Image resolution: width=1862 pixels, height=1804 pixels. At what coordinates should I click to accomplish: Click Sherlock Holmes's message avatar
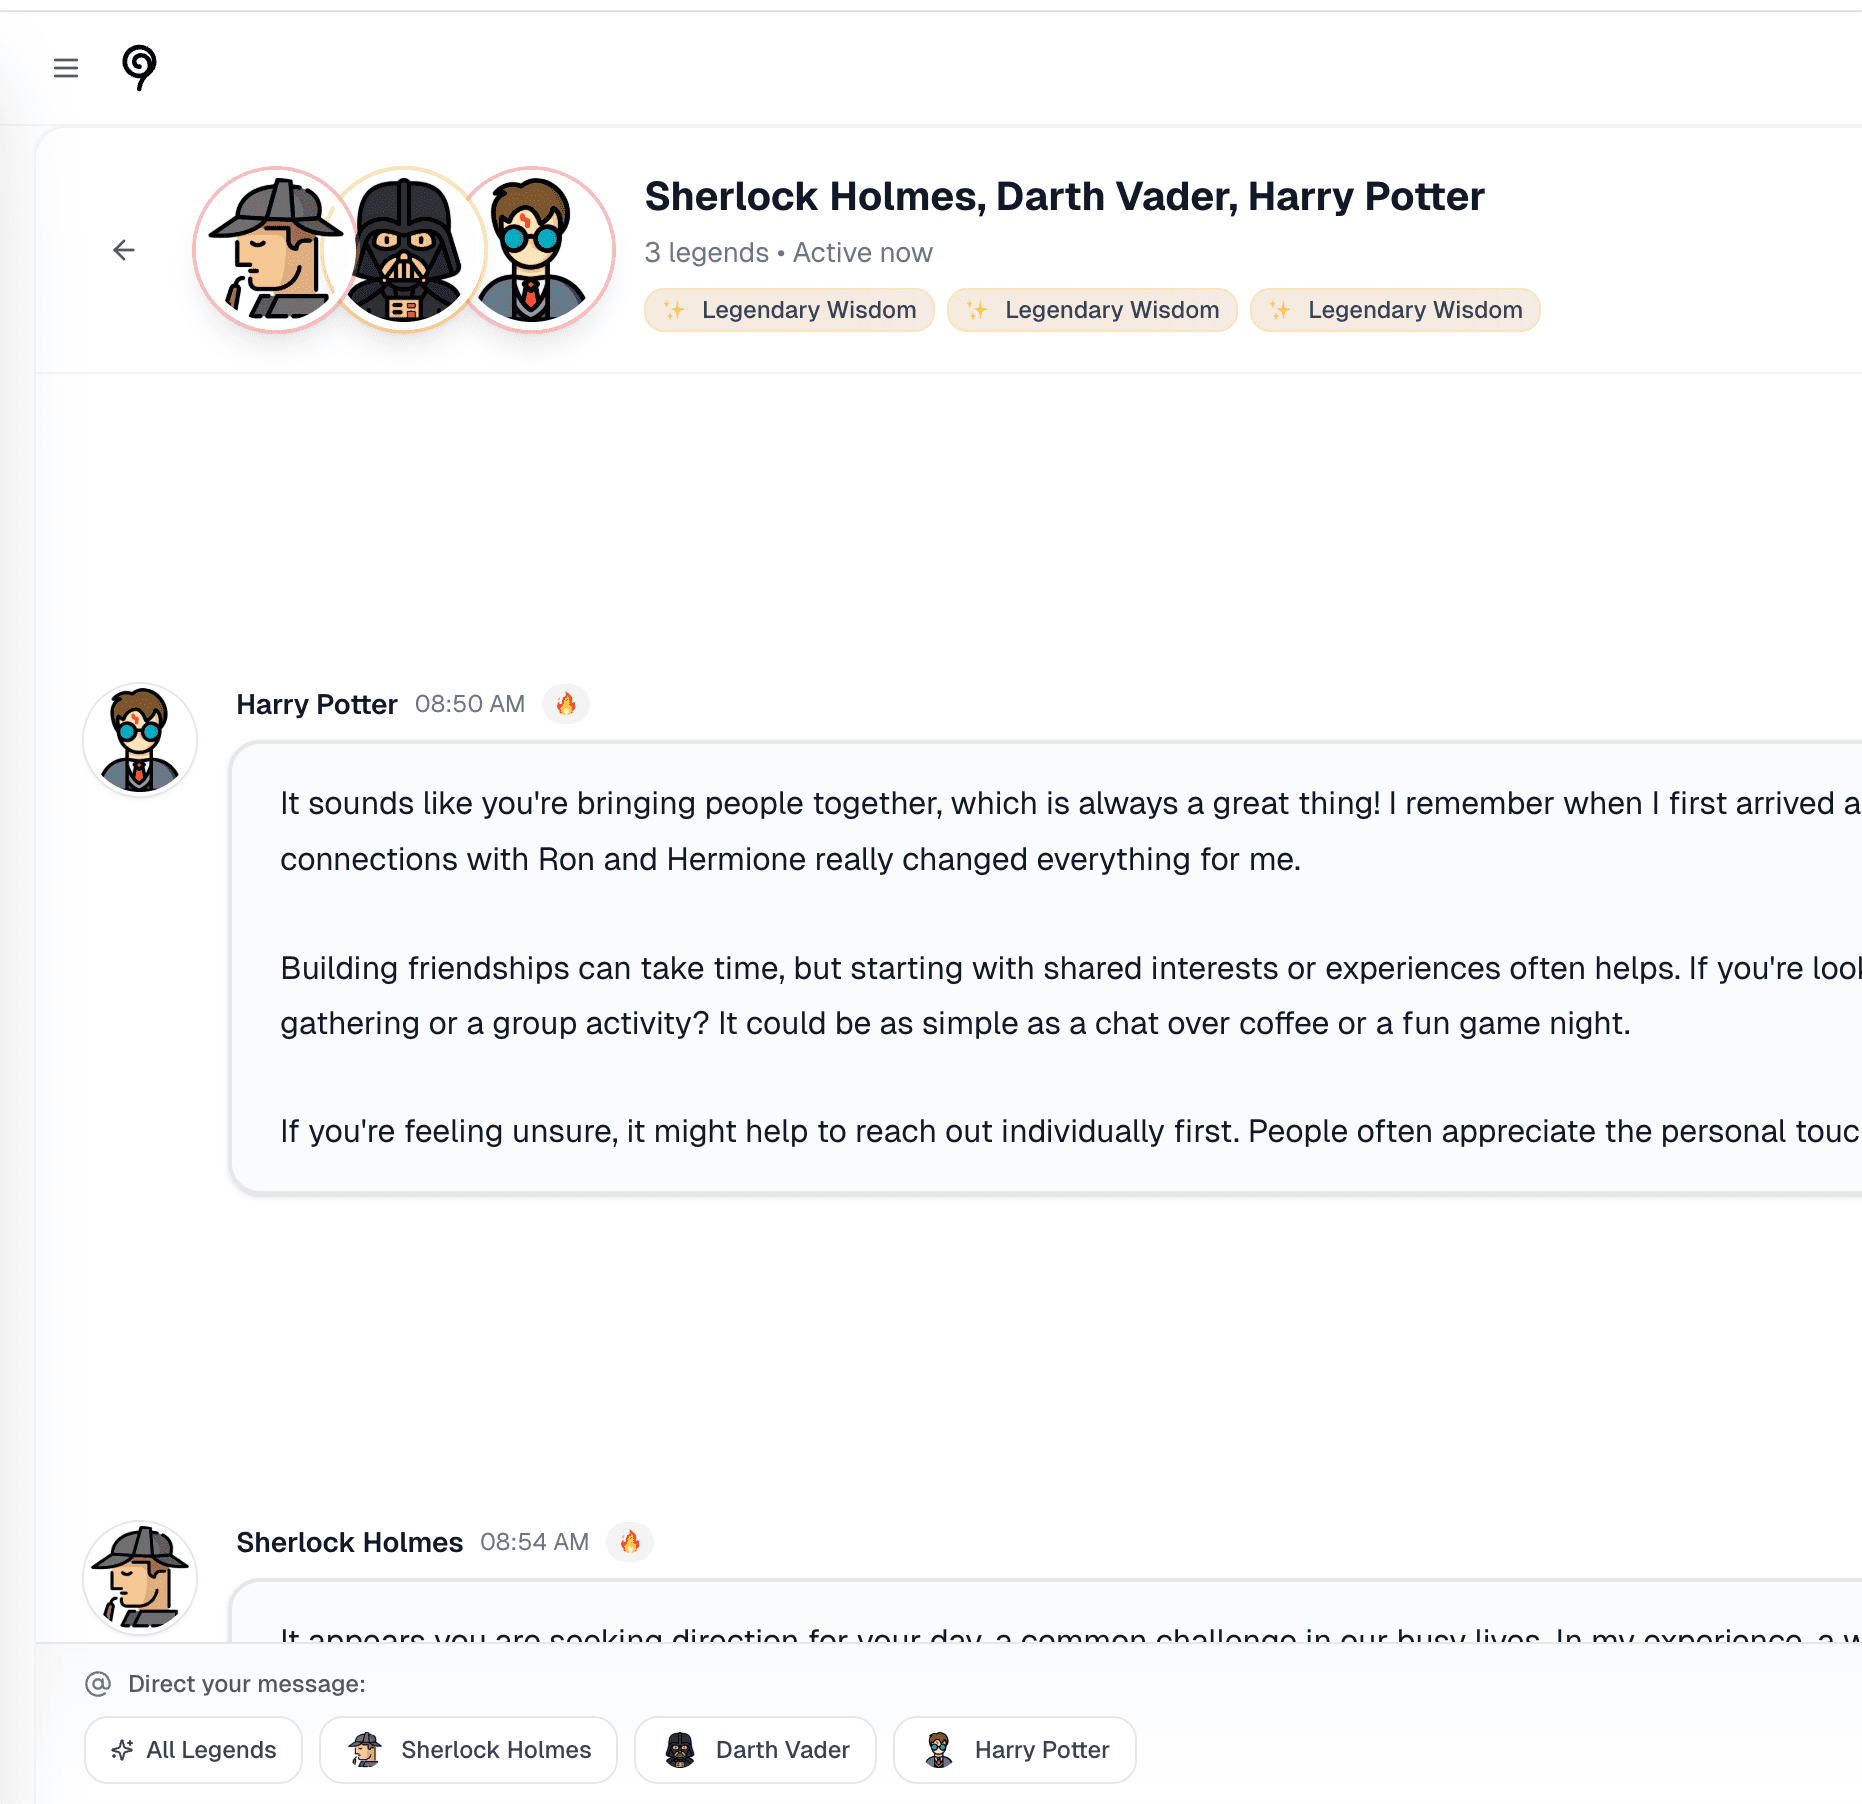click(x=140, y=1578)
